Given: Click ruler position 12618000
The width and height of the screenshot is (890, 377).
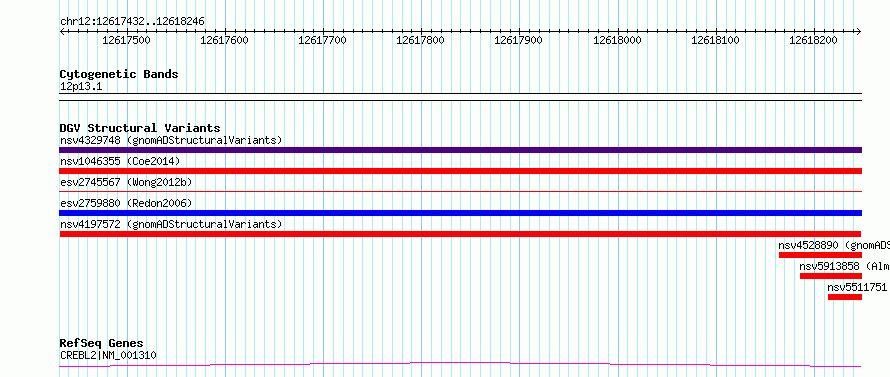Looking at the screenshot, I should pos(617,40).
